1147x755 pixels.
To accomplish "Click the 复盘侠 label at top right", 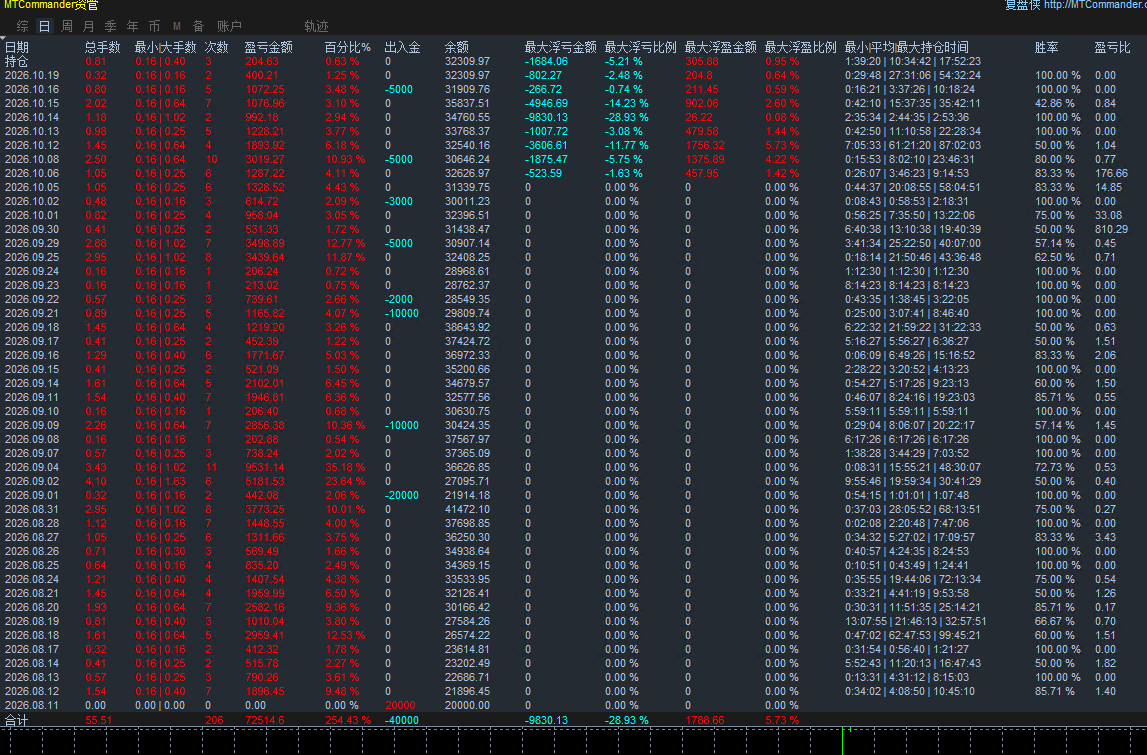I will pos(1023,4).
